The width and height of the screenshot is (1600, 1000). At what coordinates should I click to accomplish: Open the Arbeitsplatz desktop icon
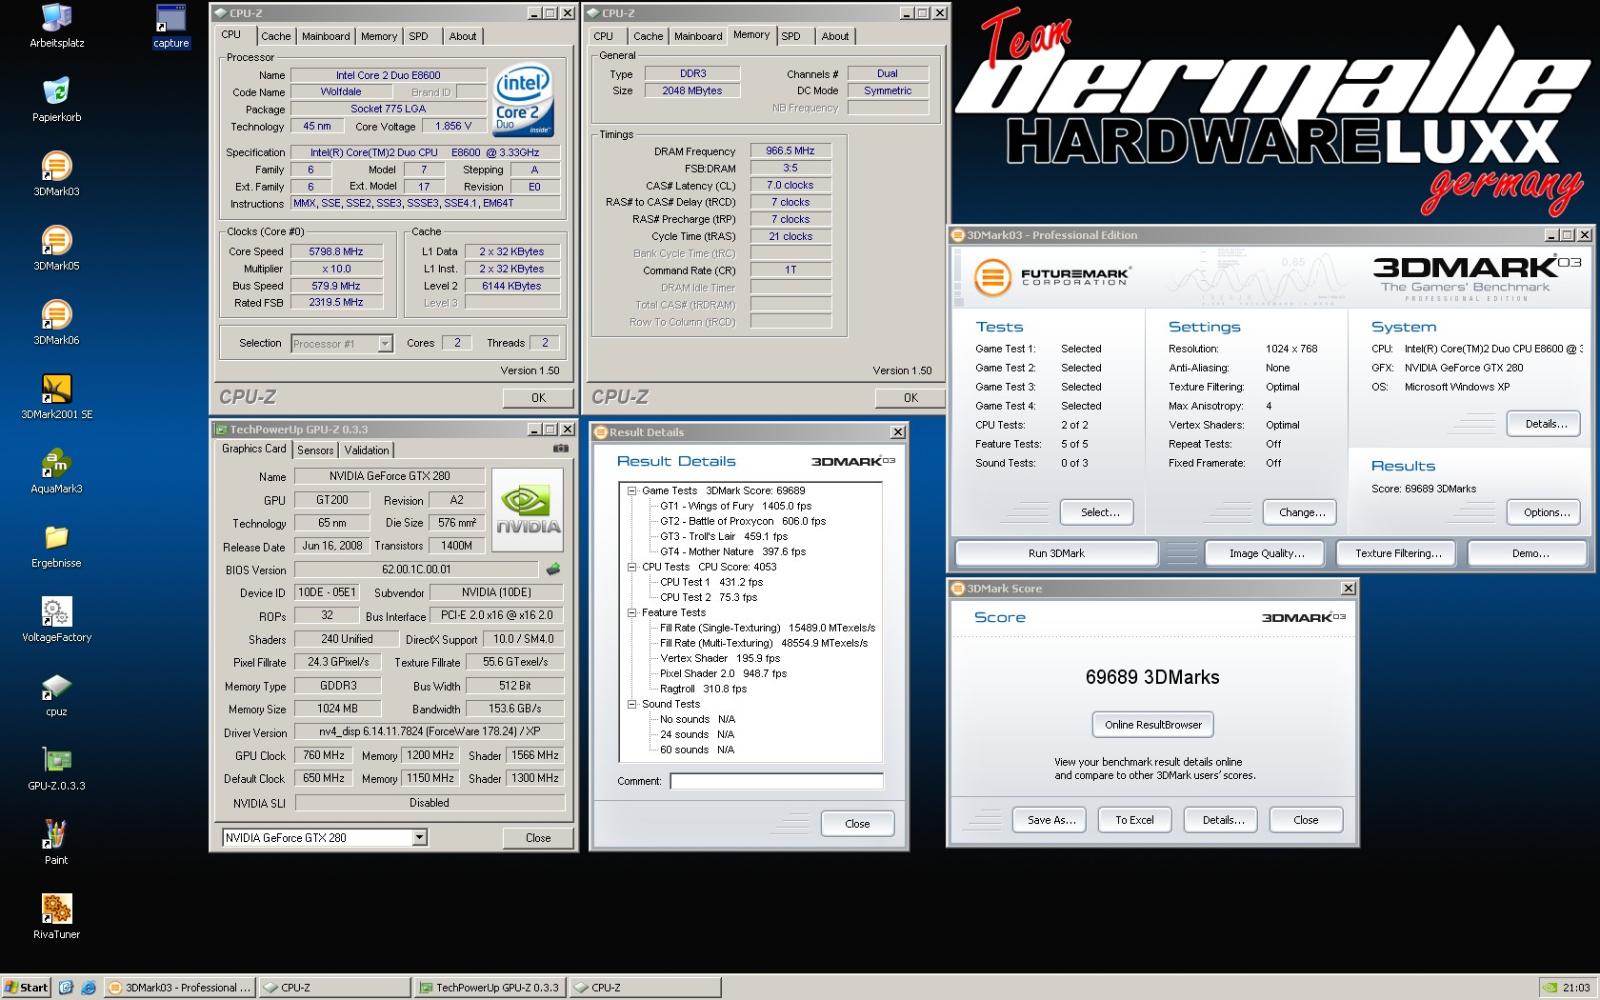click(57, 26)
